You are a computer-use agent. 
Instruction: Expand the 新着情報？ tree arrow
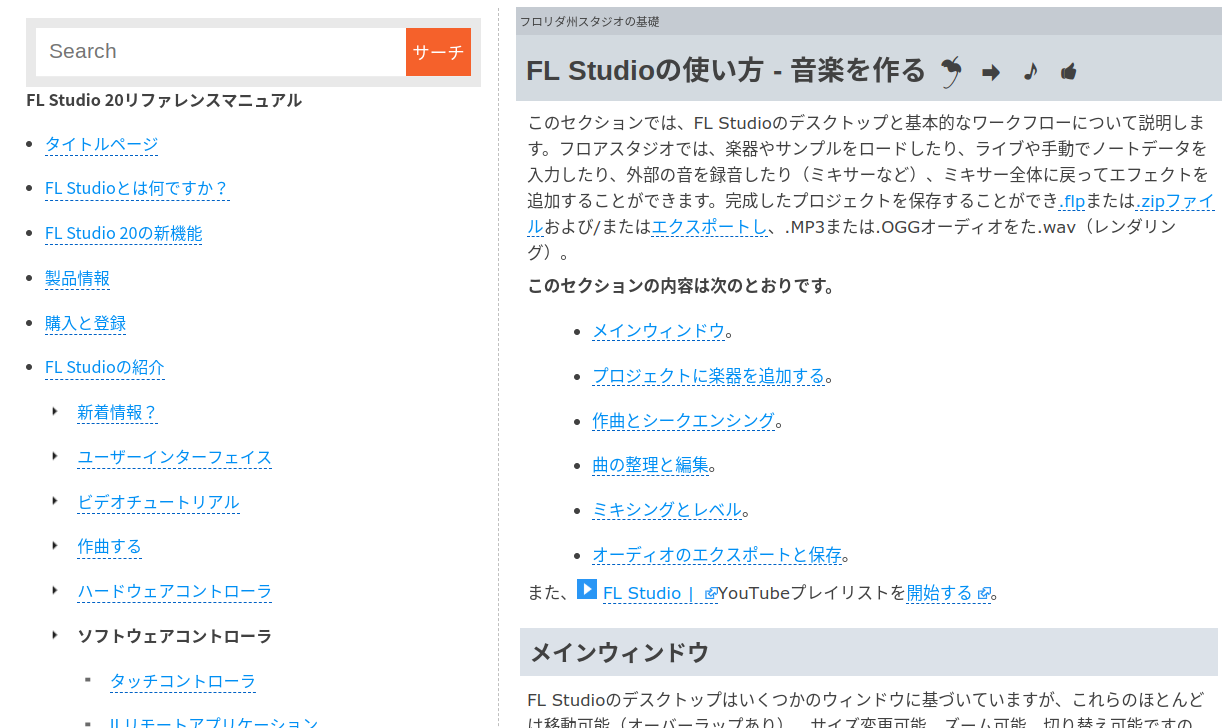coord(55,411)
